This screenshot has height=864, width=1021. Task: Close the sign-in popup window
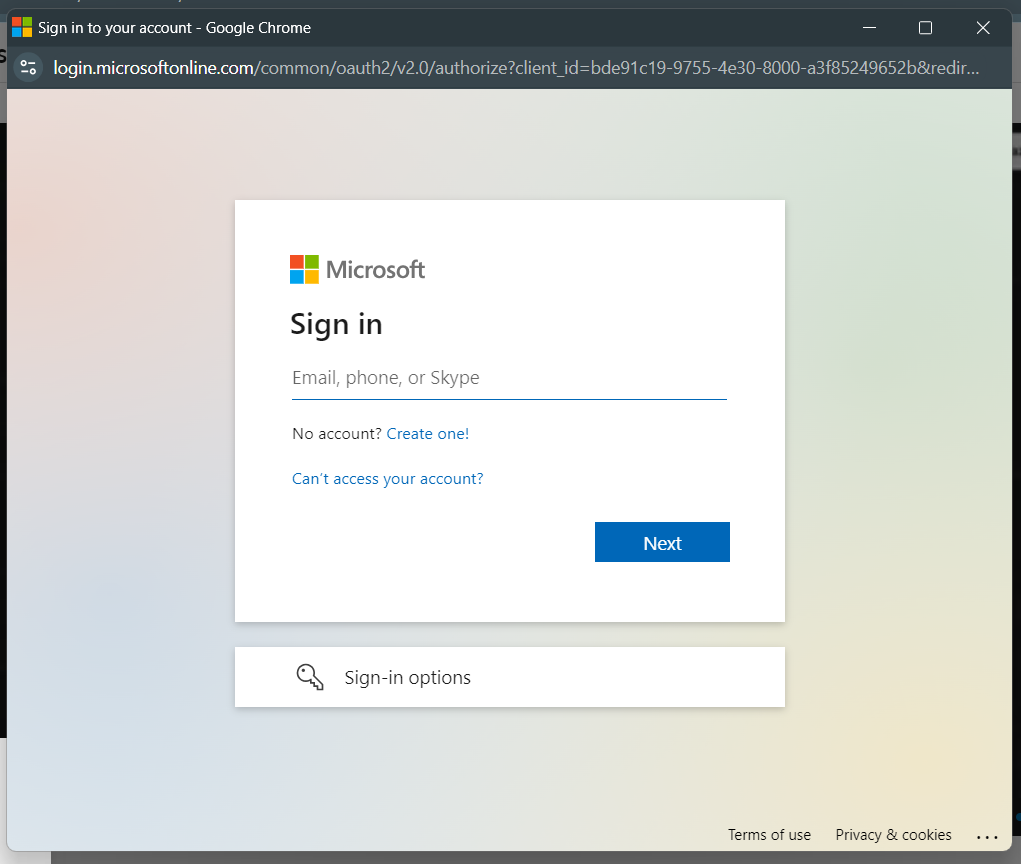983,27
